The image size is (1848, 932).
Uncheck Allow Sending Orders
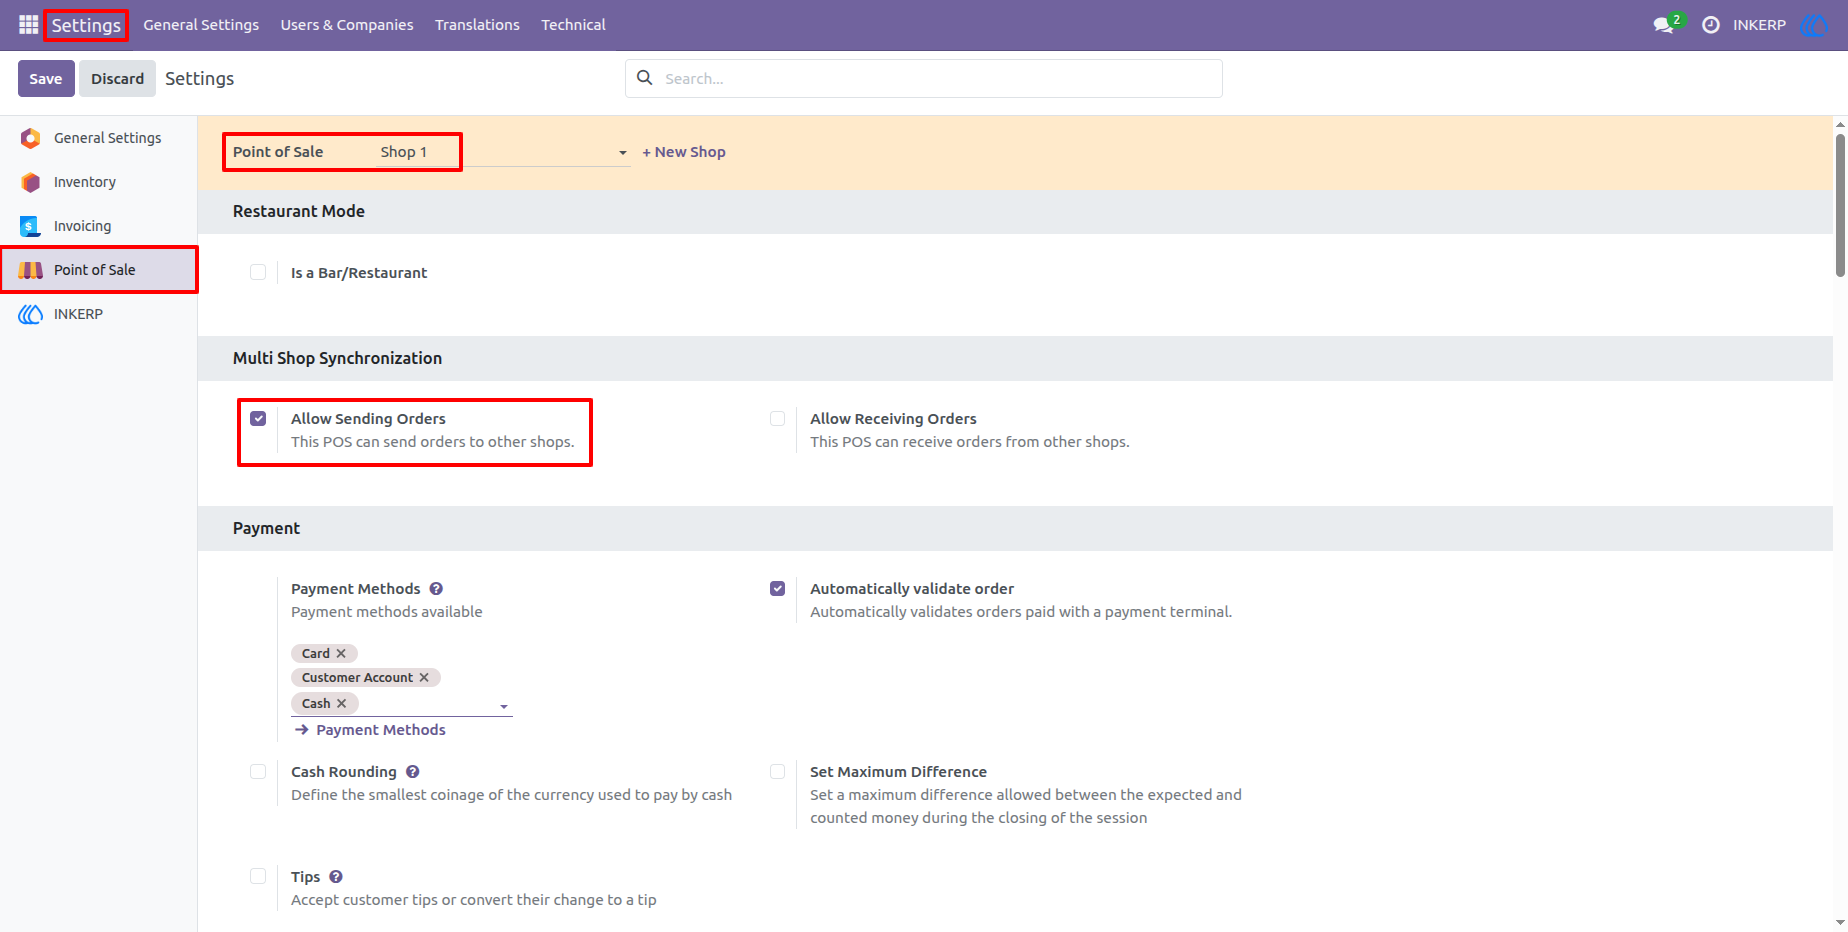click(x=258, y=418)
